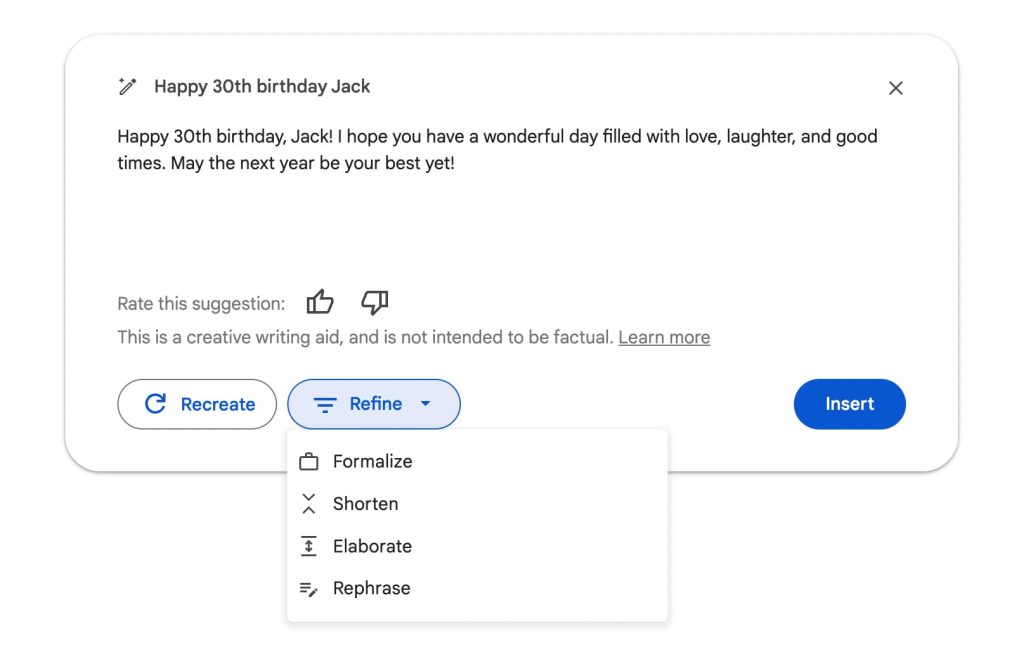Screen dimensions: 1024x650
Task: Choose Formalize from the Refine menu
Action: coord(372,462)
